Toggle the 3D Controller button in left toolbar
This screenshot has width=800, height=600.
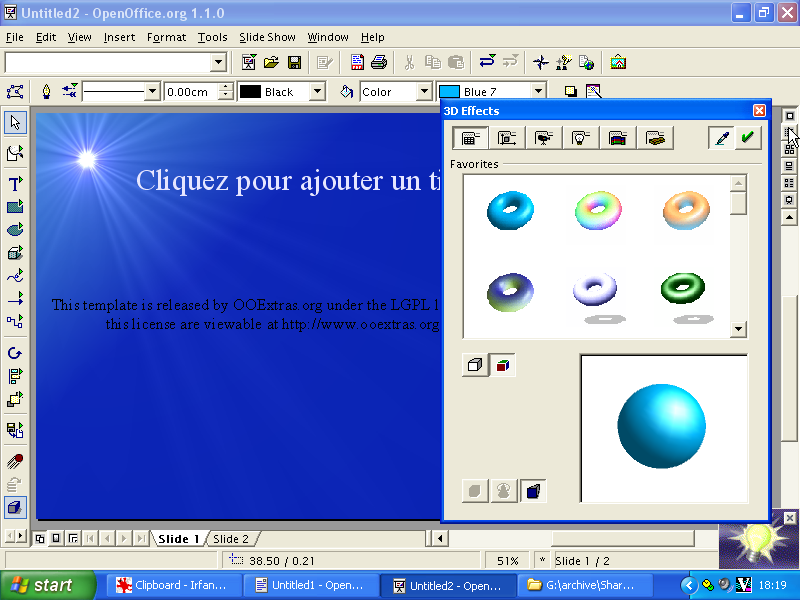click(x=15, y=508)
